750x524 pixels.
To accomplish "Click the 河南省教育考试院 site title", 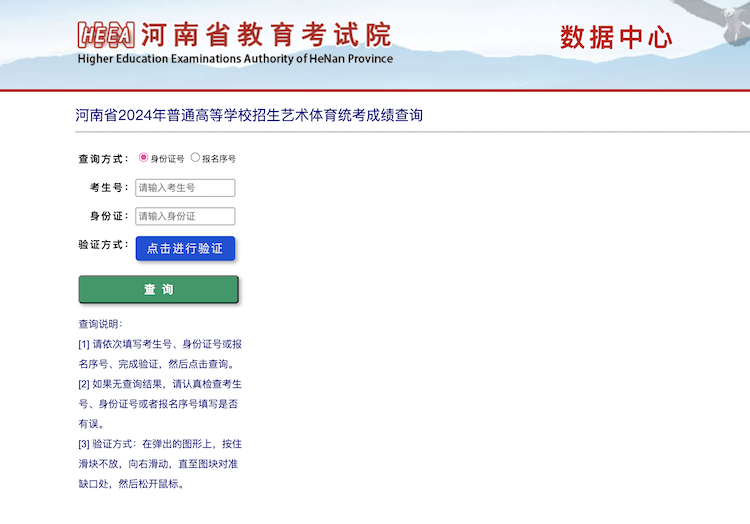I will (265, 33).
